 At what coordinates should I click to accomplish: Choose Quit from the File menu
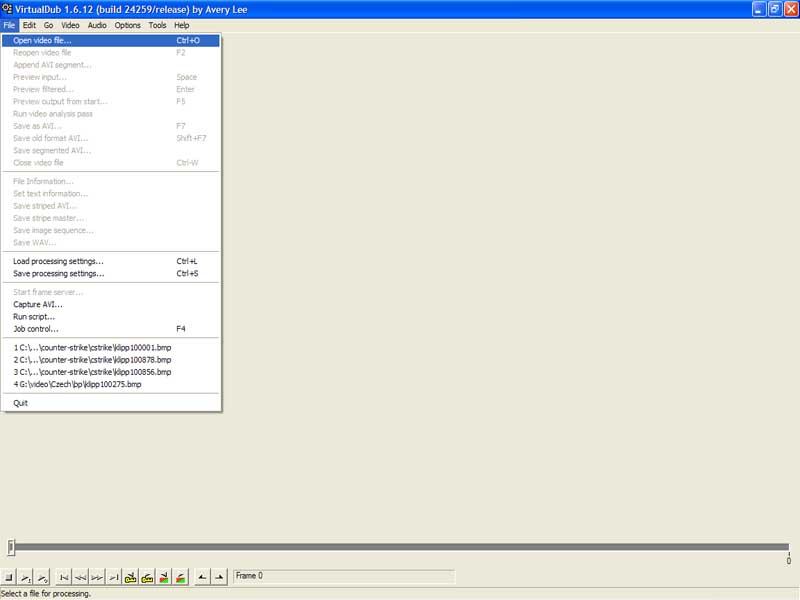(x=111, y=403)
